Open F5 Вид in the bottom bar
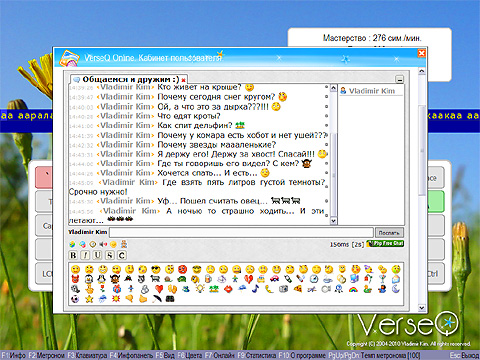480x360 pixels. tap(165, 355)
